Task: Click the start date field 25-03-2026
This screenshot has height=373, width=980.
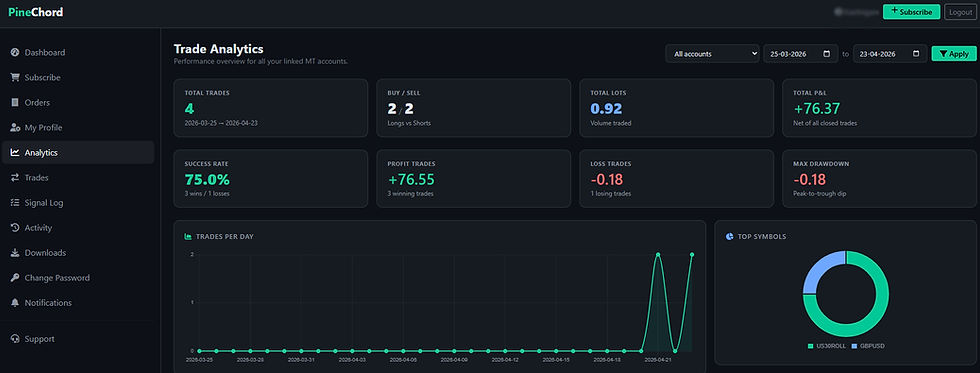Action: tap(801, 54)
